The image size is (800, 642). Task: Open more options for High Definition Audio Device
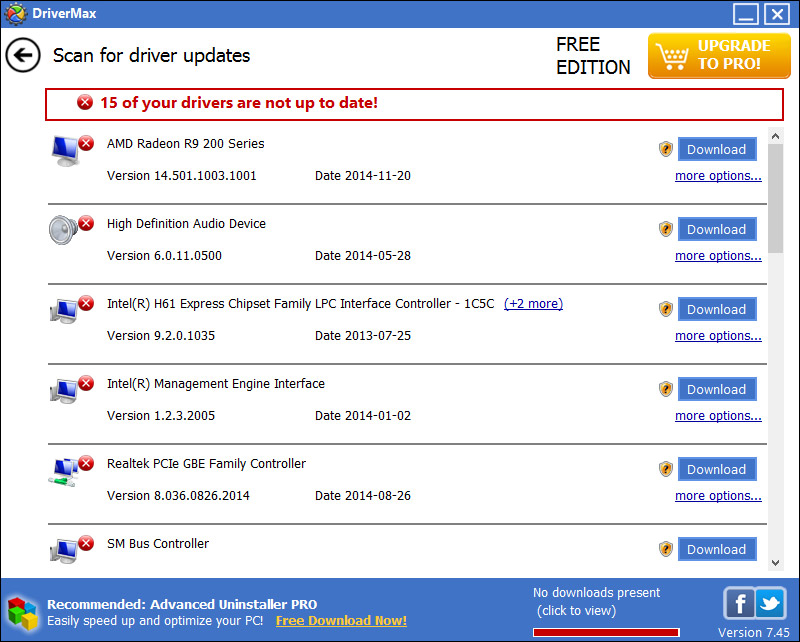[718, 255]
